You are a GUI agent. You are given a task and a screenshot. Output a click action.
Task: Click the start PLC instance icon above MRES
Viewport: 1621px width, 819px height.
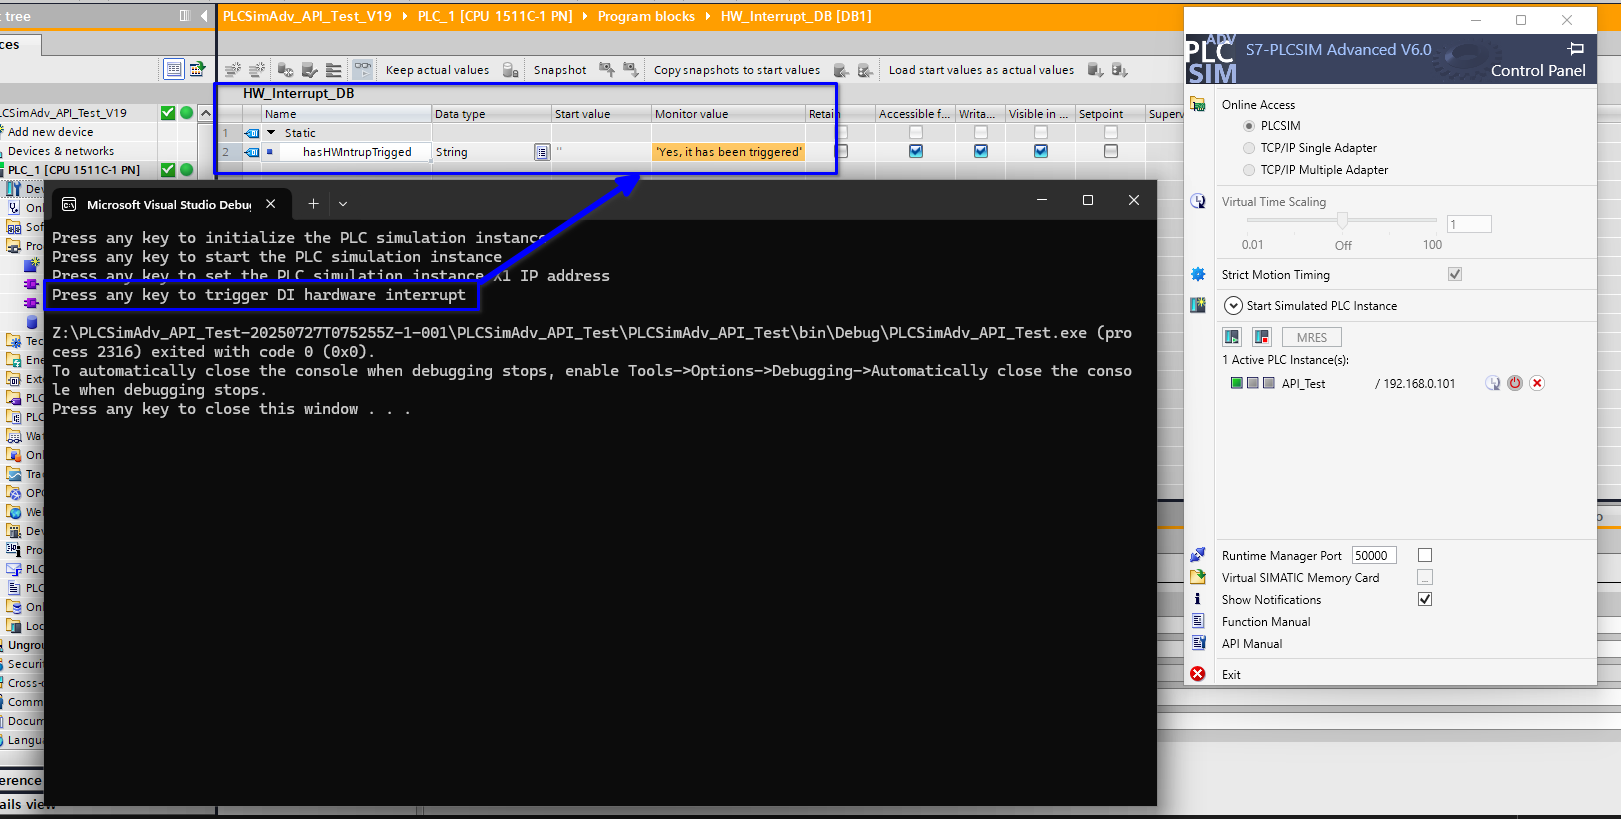coord(1232,337)
